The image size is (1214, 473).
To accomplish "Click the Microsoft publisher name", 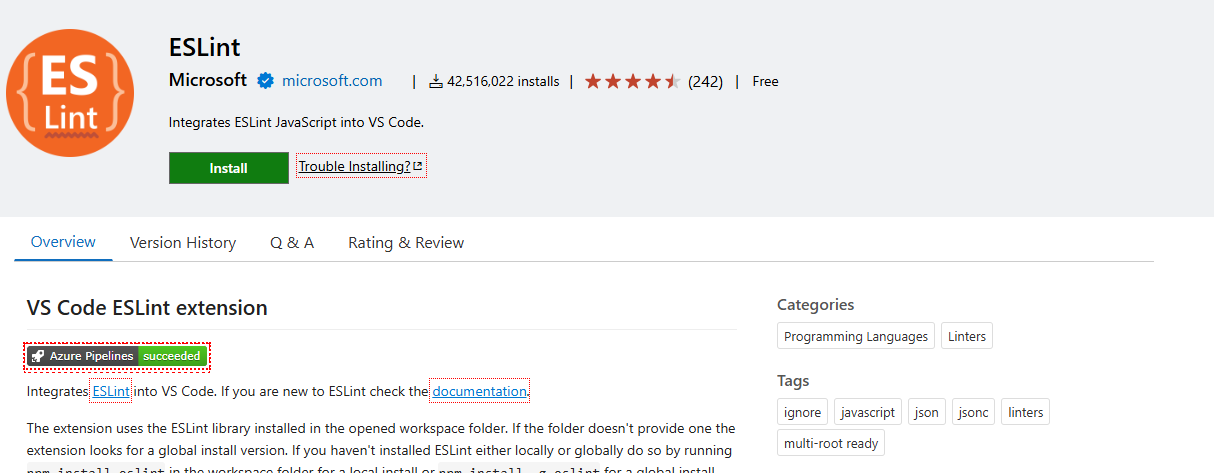I will pos(208,80).
